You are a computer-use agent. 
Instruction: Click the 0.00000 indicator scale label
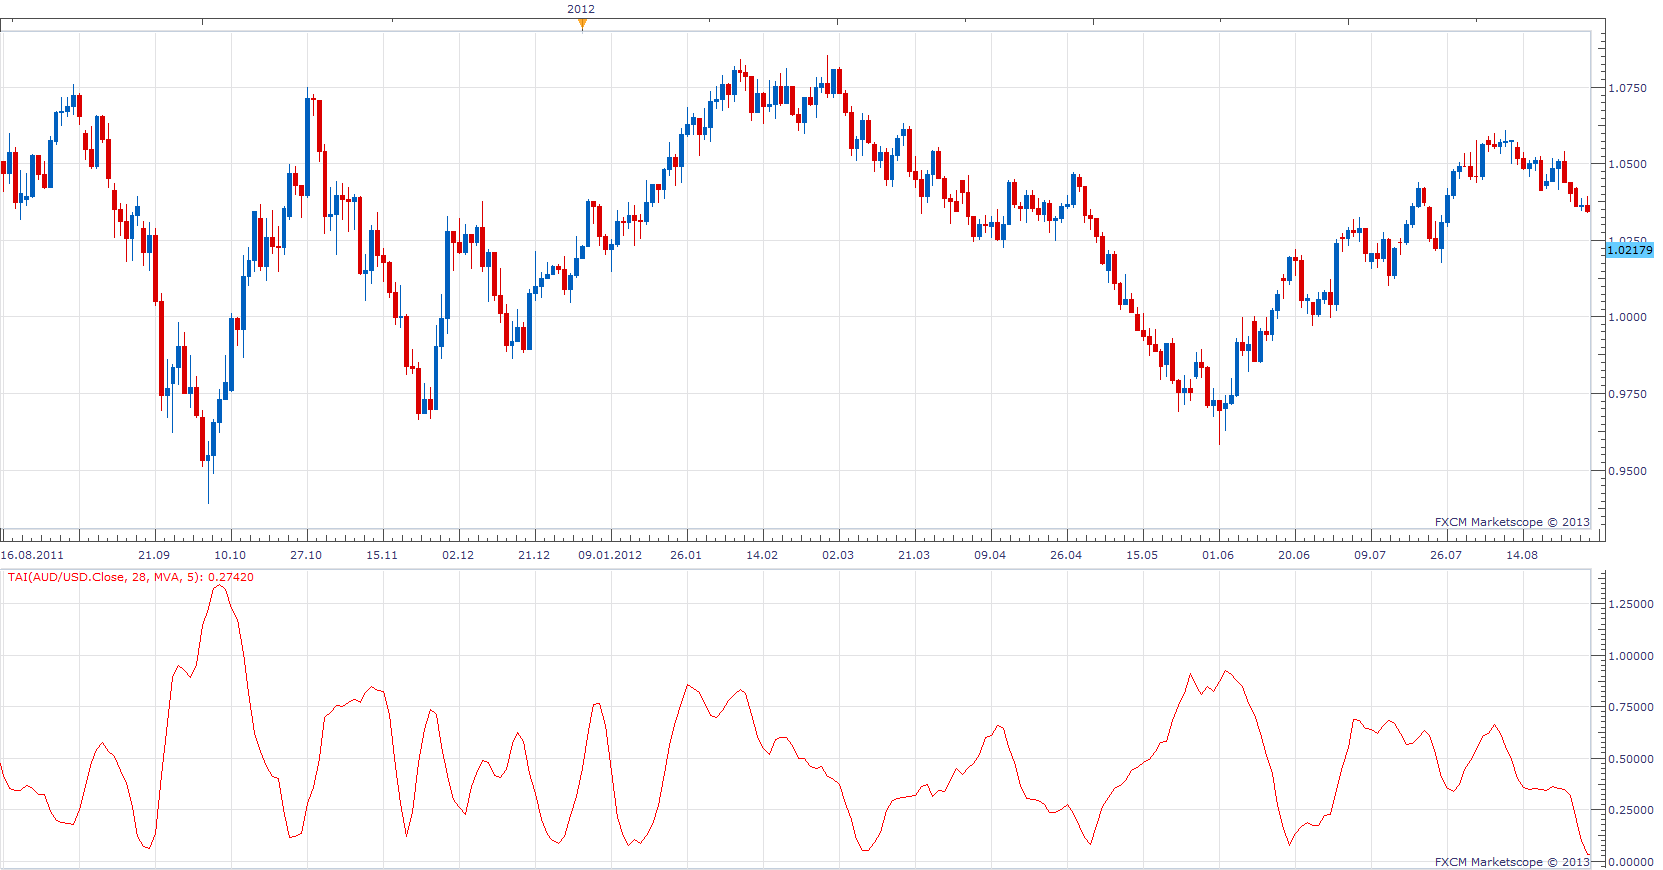tap(1630, 862)
